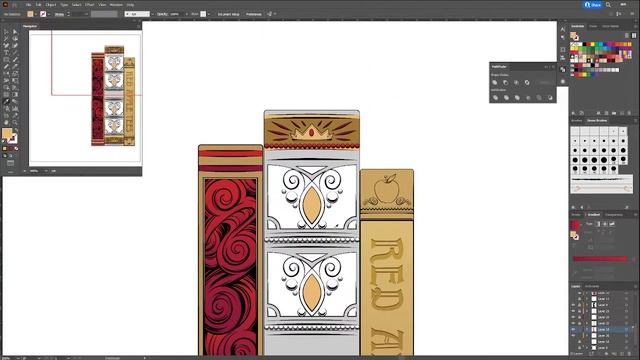Click the red gradient slider bar
The width and height of the screenshot is (640, 360).
(x=600, y=259)
